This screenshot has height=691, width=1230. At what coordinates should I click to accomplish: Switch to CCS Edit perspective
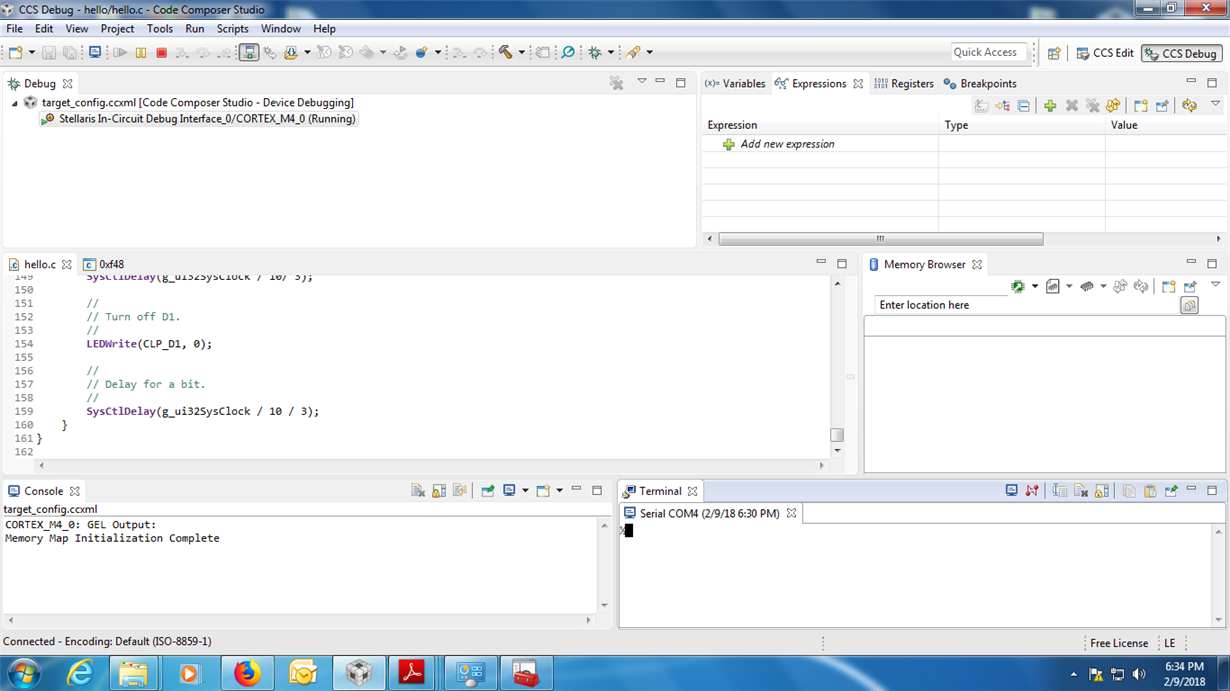(x=1105, y=53)
